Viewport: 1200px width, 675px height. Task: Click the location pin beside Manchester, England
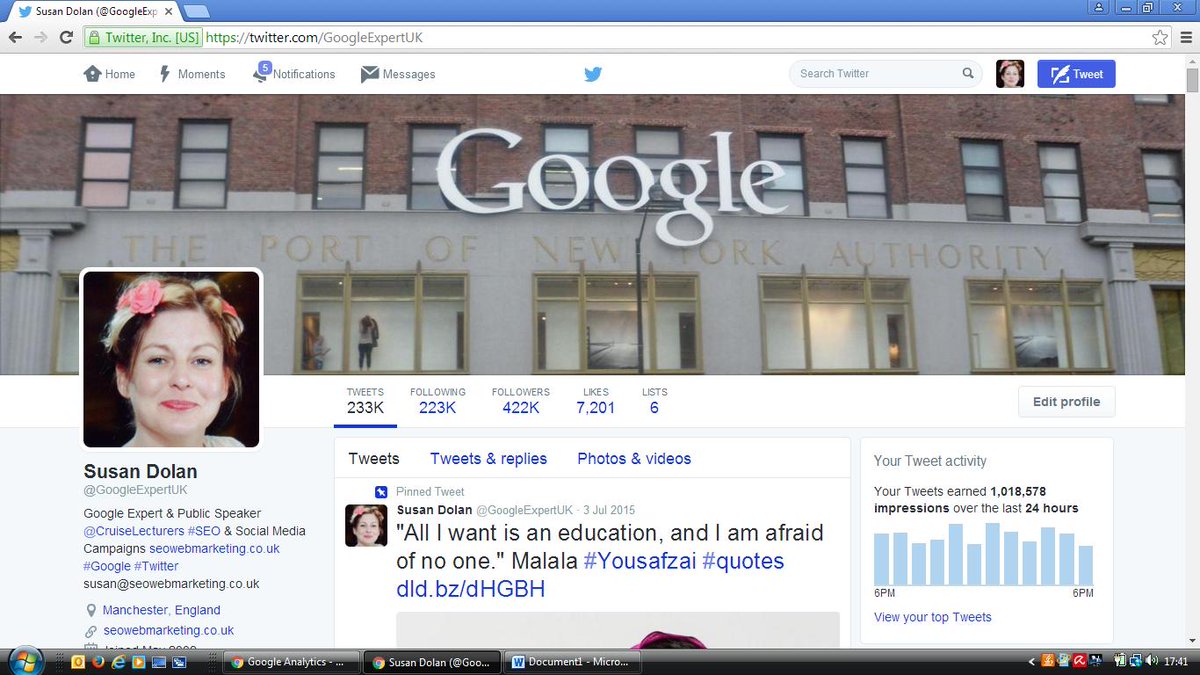click(x=91, y=610)
